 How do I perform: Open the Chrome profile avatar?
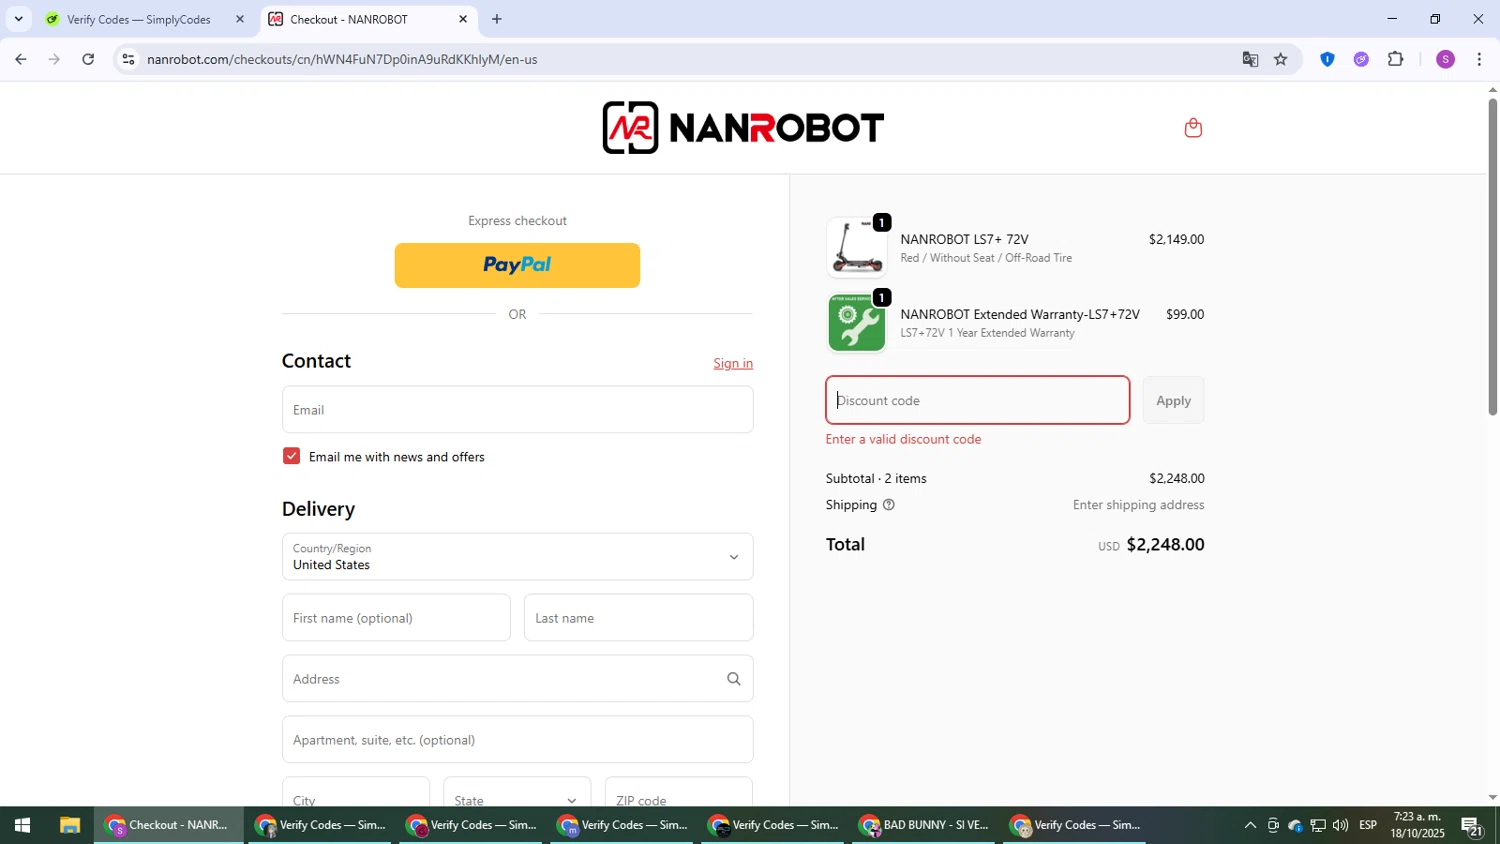[x=1445, y=59]
